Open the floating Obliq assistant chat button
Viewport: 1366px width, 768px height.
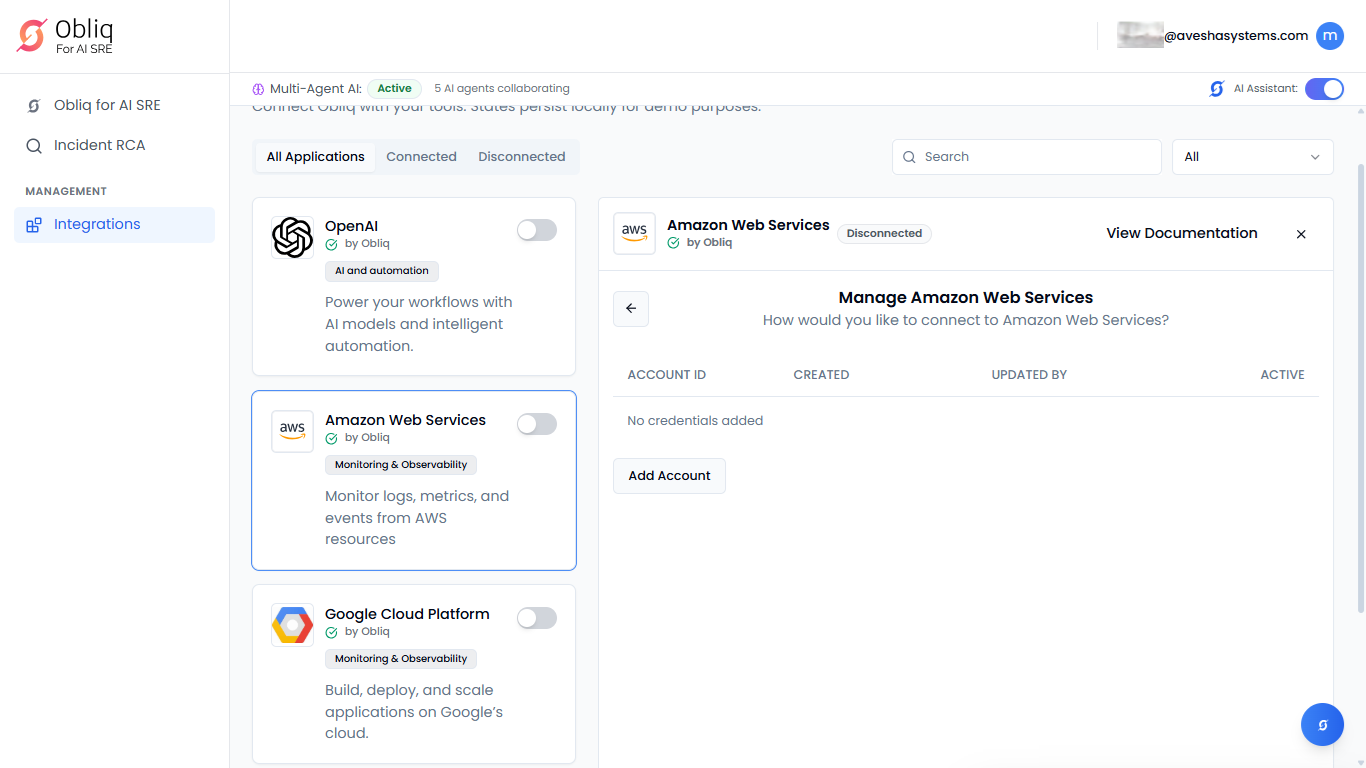1322,725
